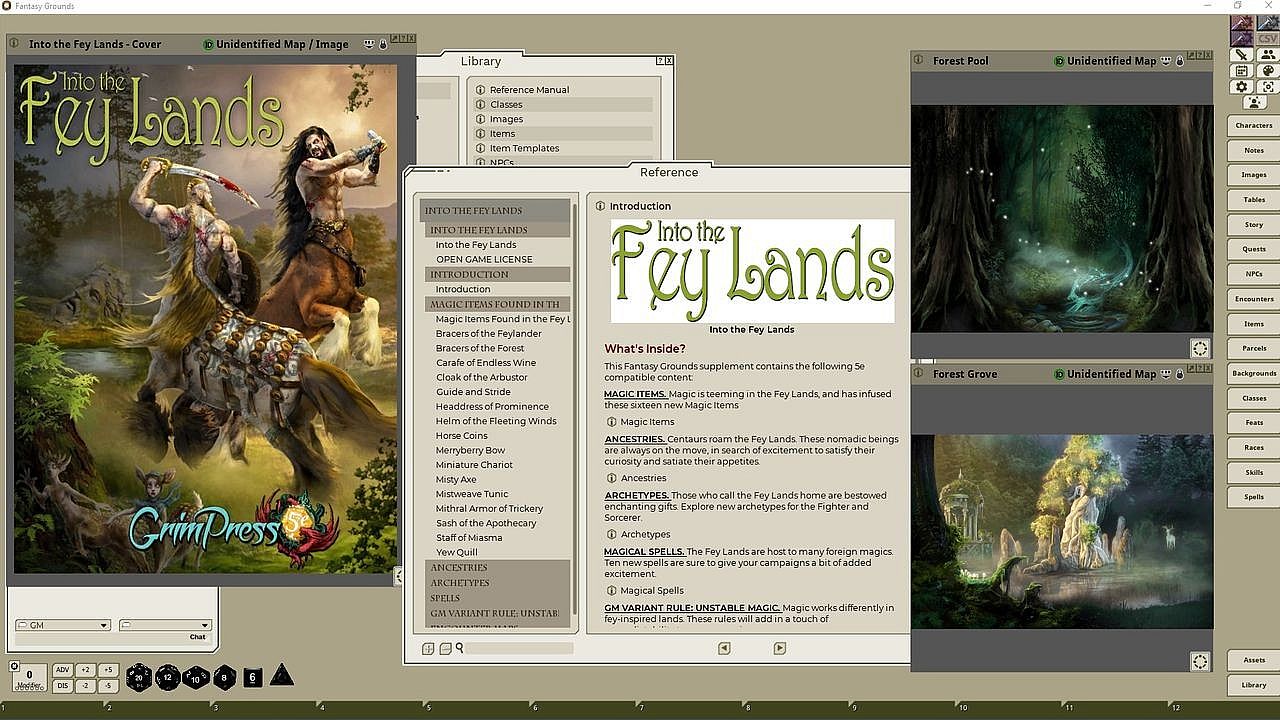Open the Encounters sidebar button
The width and height of the screenshot is (1280, 720).
pos(1254,299)
